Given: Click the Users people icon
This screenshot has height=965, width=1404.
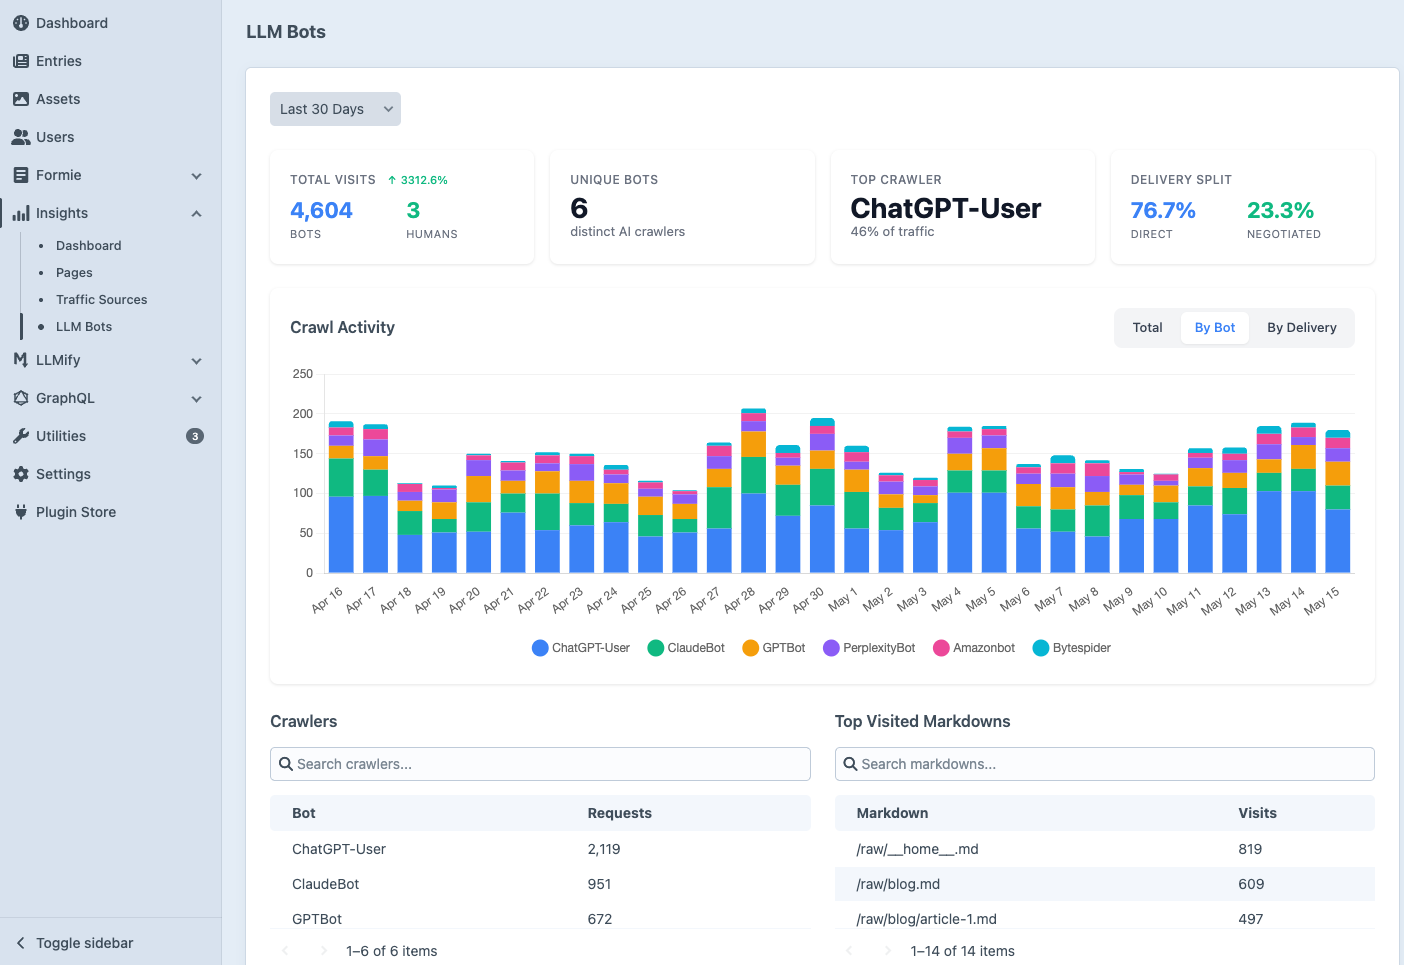Looking at the screenshot, I should tap(21, 137).
